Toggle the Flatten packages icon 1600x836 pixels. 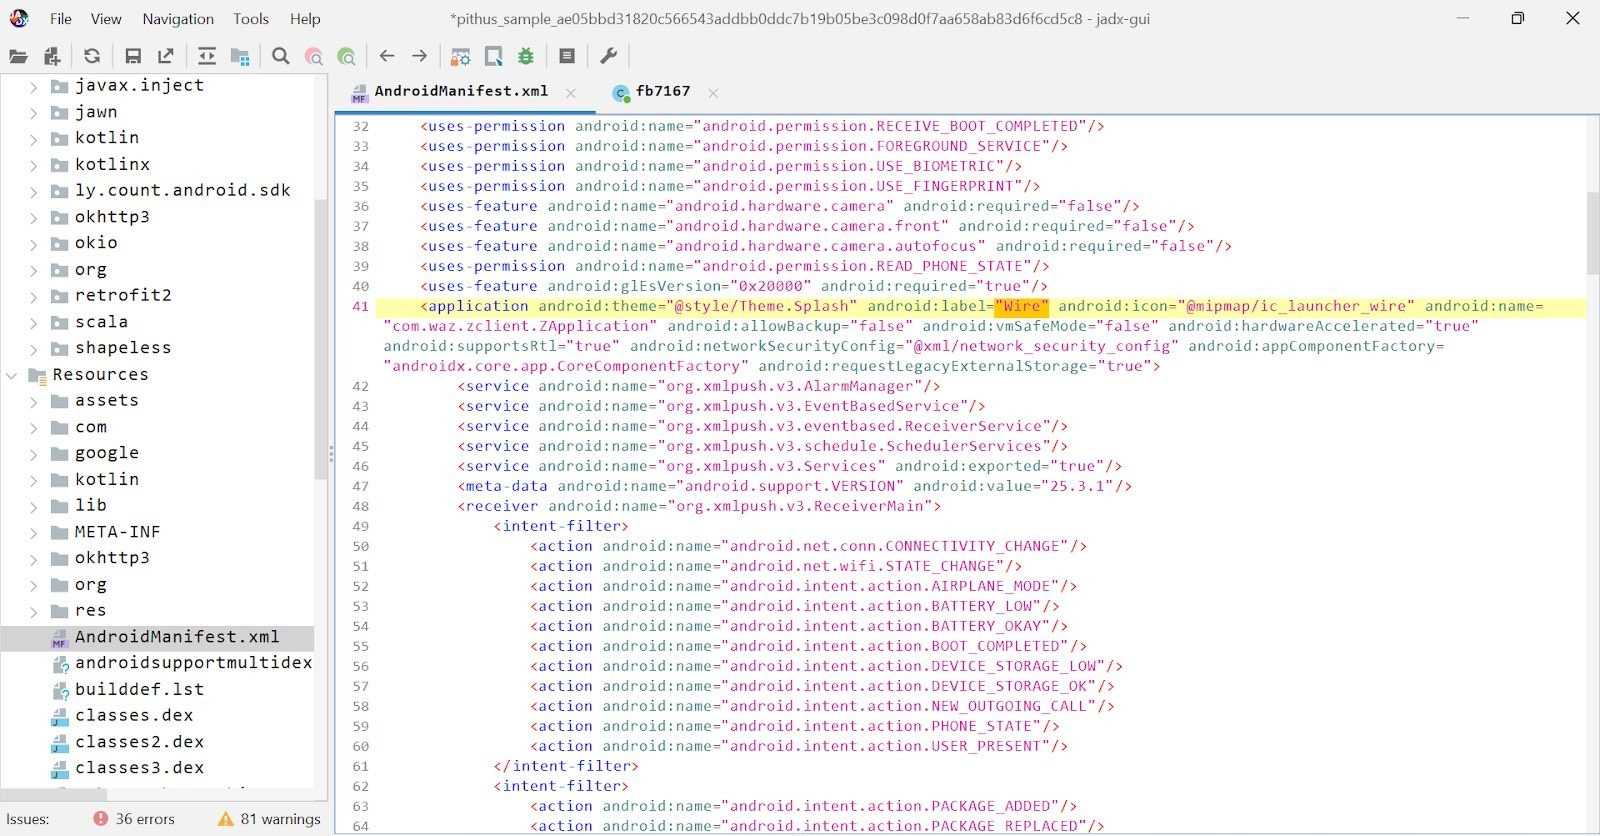(x=240, y=57)
